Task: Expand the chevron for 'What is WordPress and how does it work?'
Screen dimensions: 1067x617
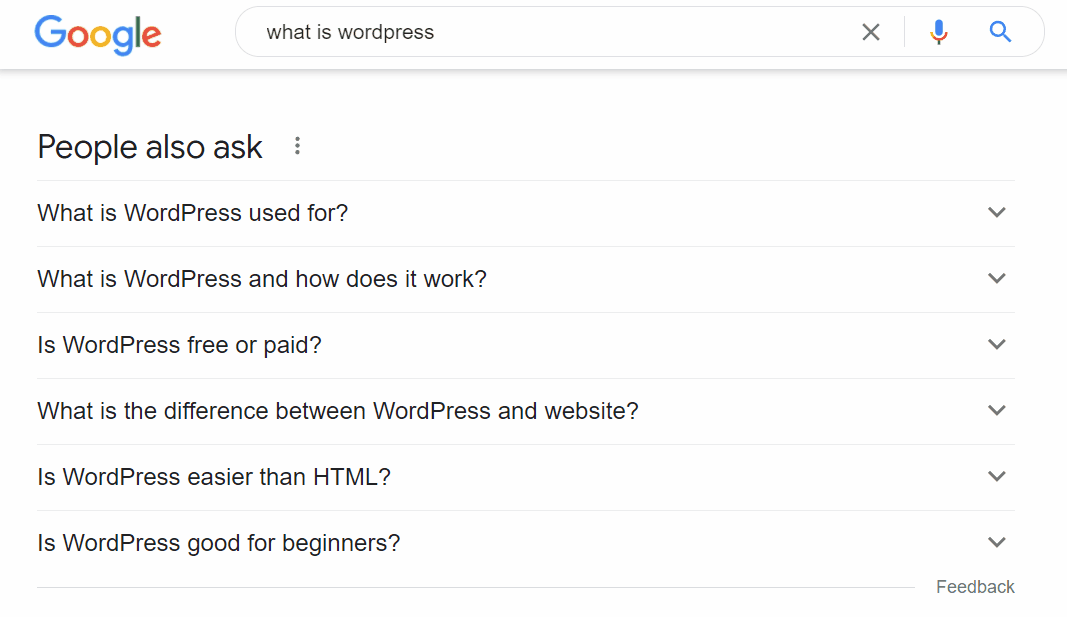Action: click(996, 278)
